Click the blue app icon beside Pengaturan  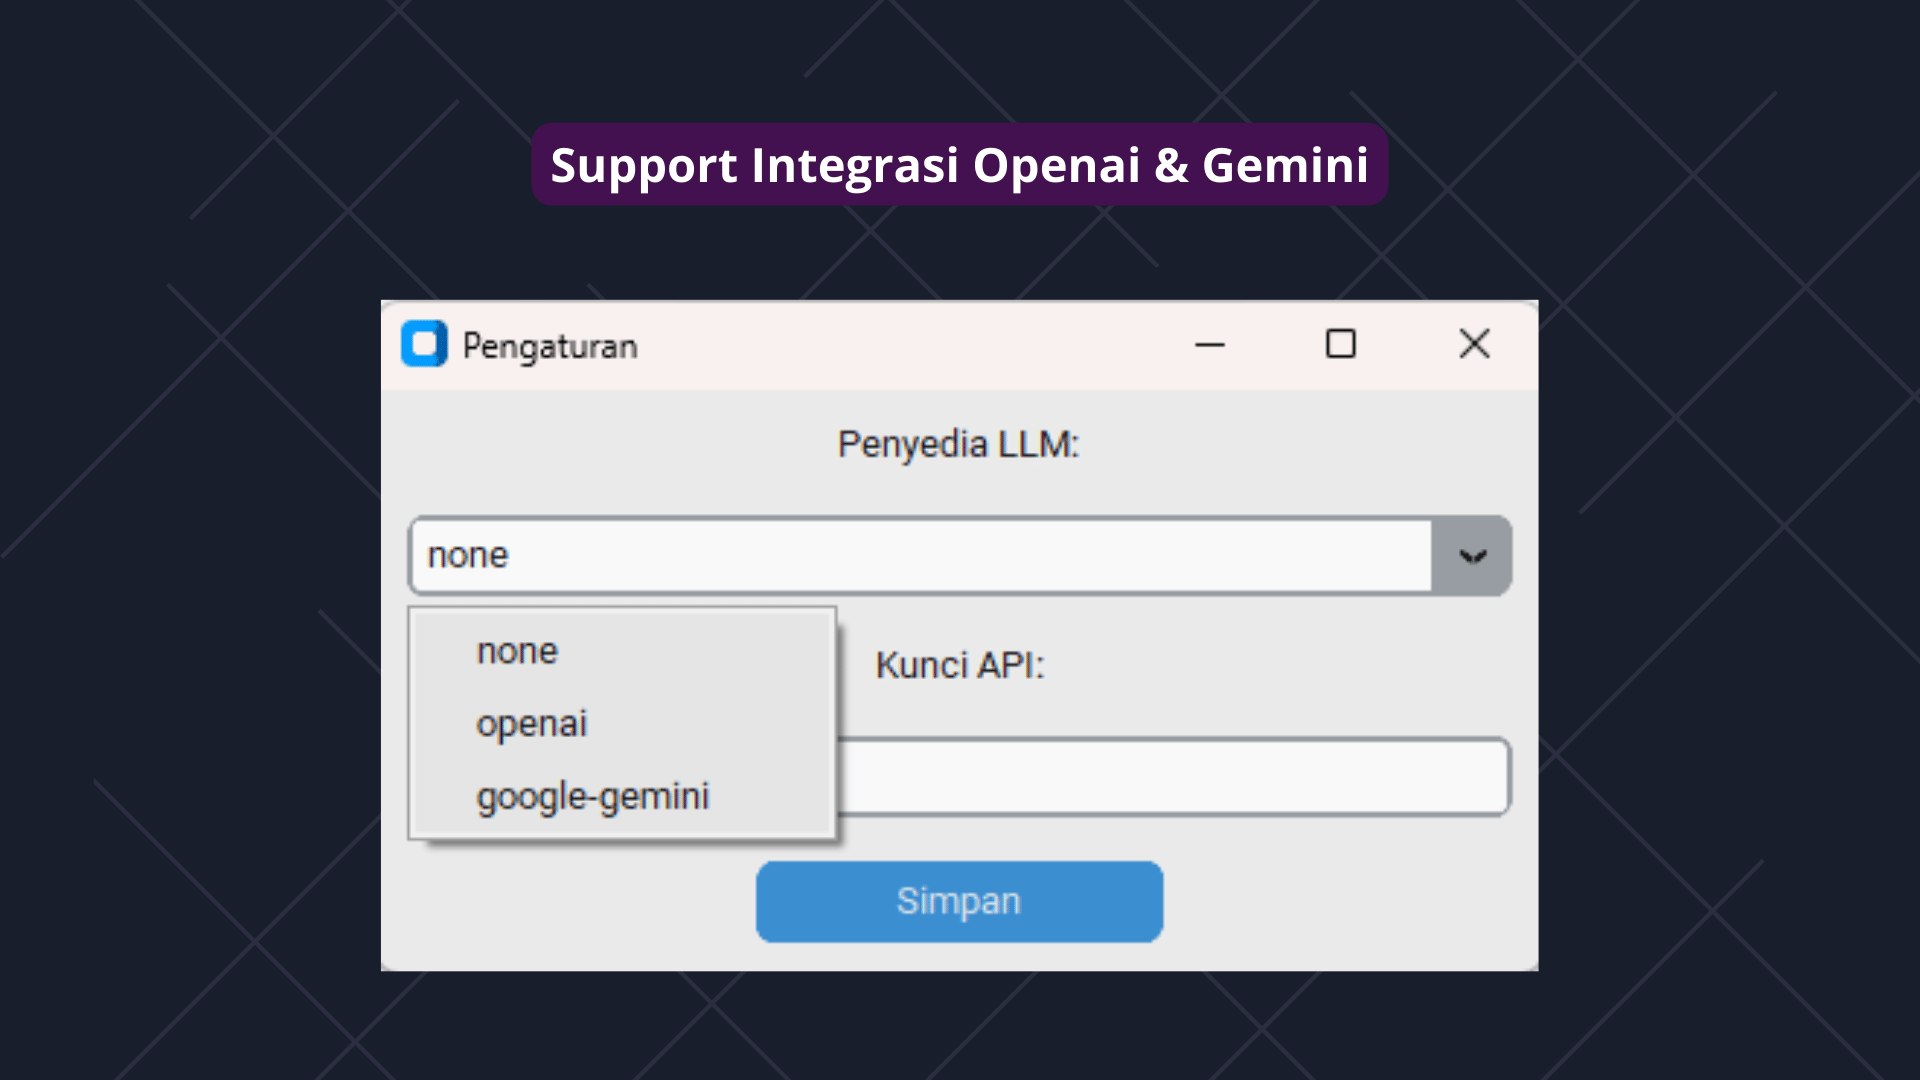point(424,344)
